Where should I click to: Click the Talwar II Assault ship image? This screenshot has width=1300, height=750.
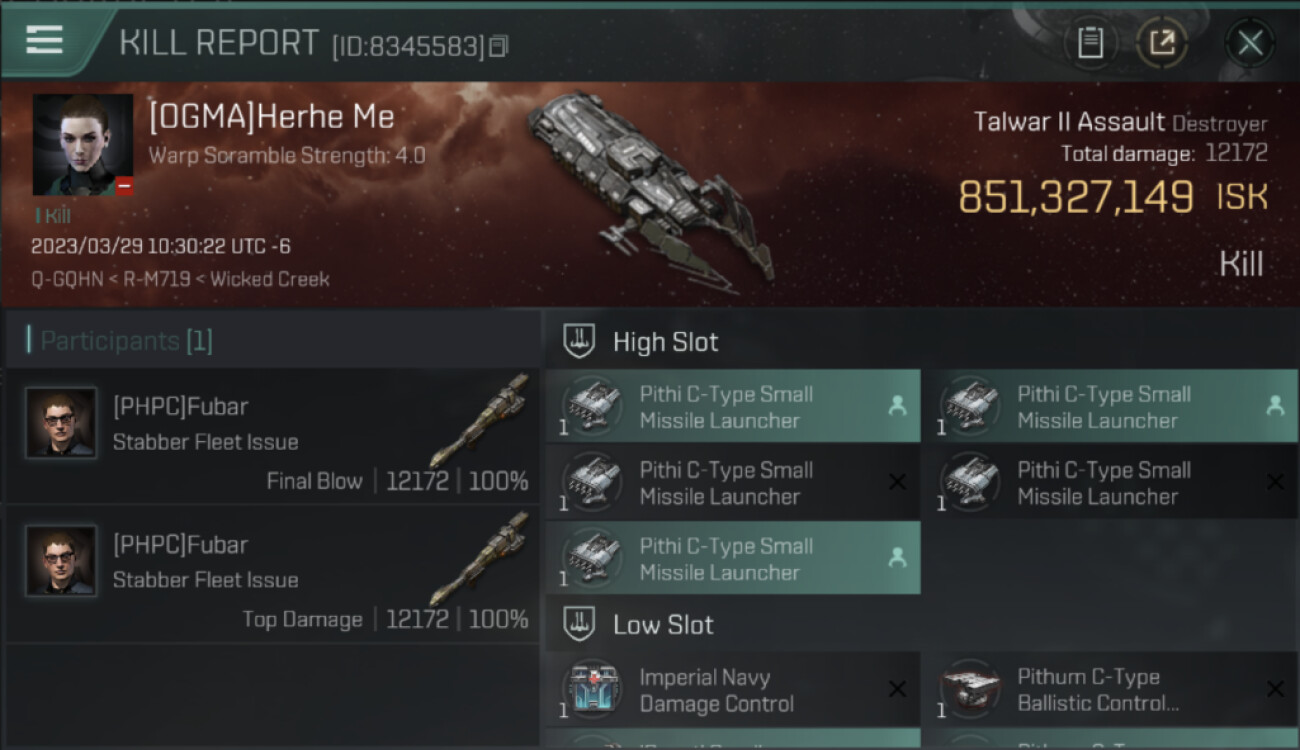tap(650, 185)
